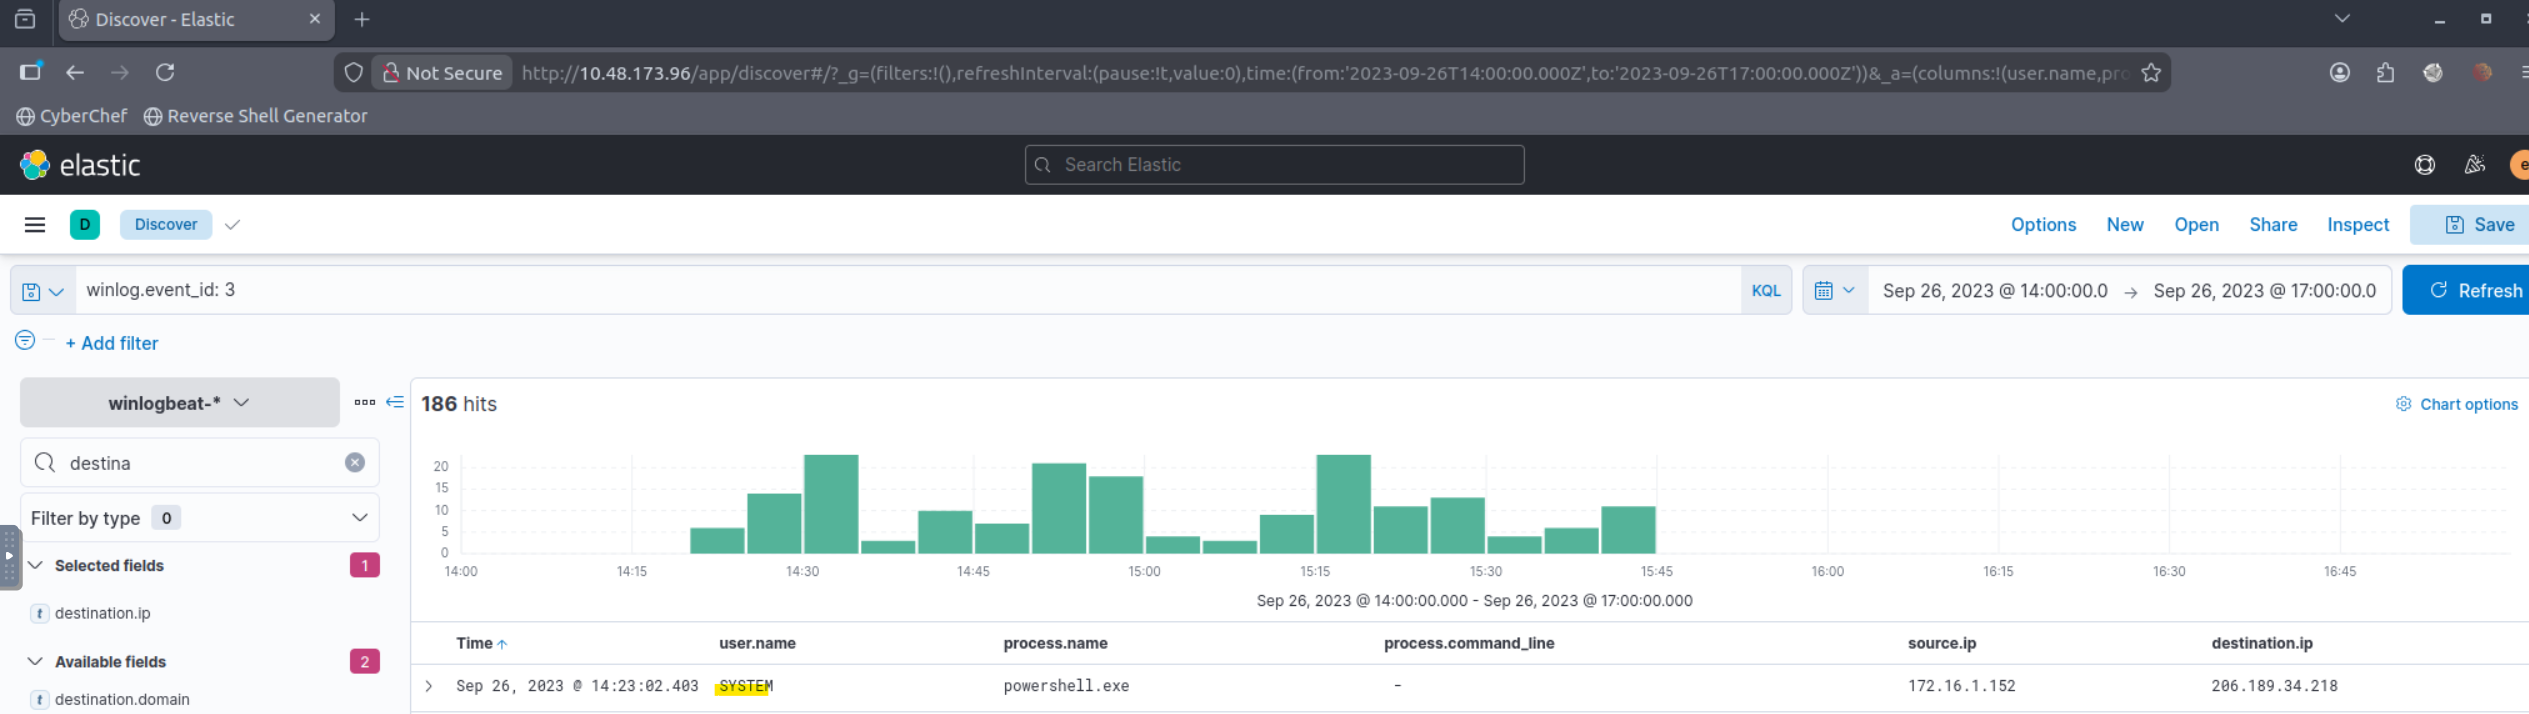Expand the first document row
The height and width of the screenshot is (714, 2529).
(x=429, y=686)
